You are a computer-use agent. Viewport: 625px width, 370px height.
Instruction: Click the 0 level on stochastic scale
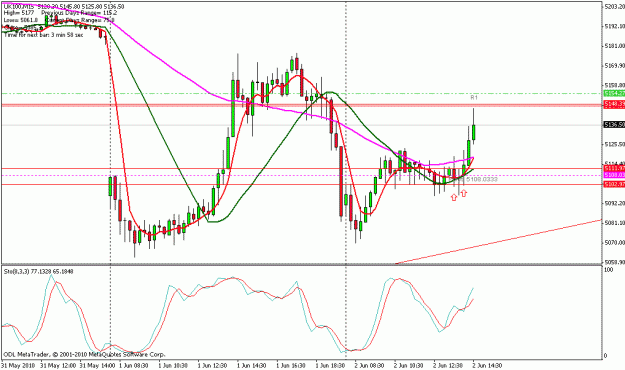[x=606, y=356]
